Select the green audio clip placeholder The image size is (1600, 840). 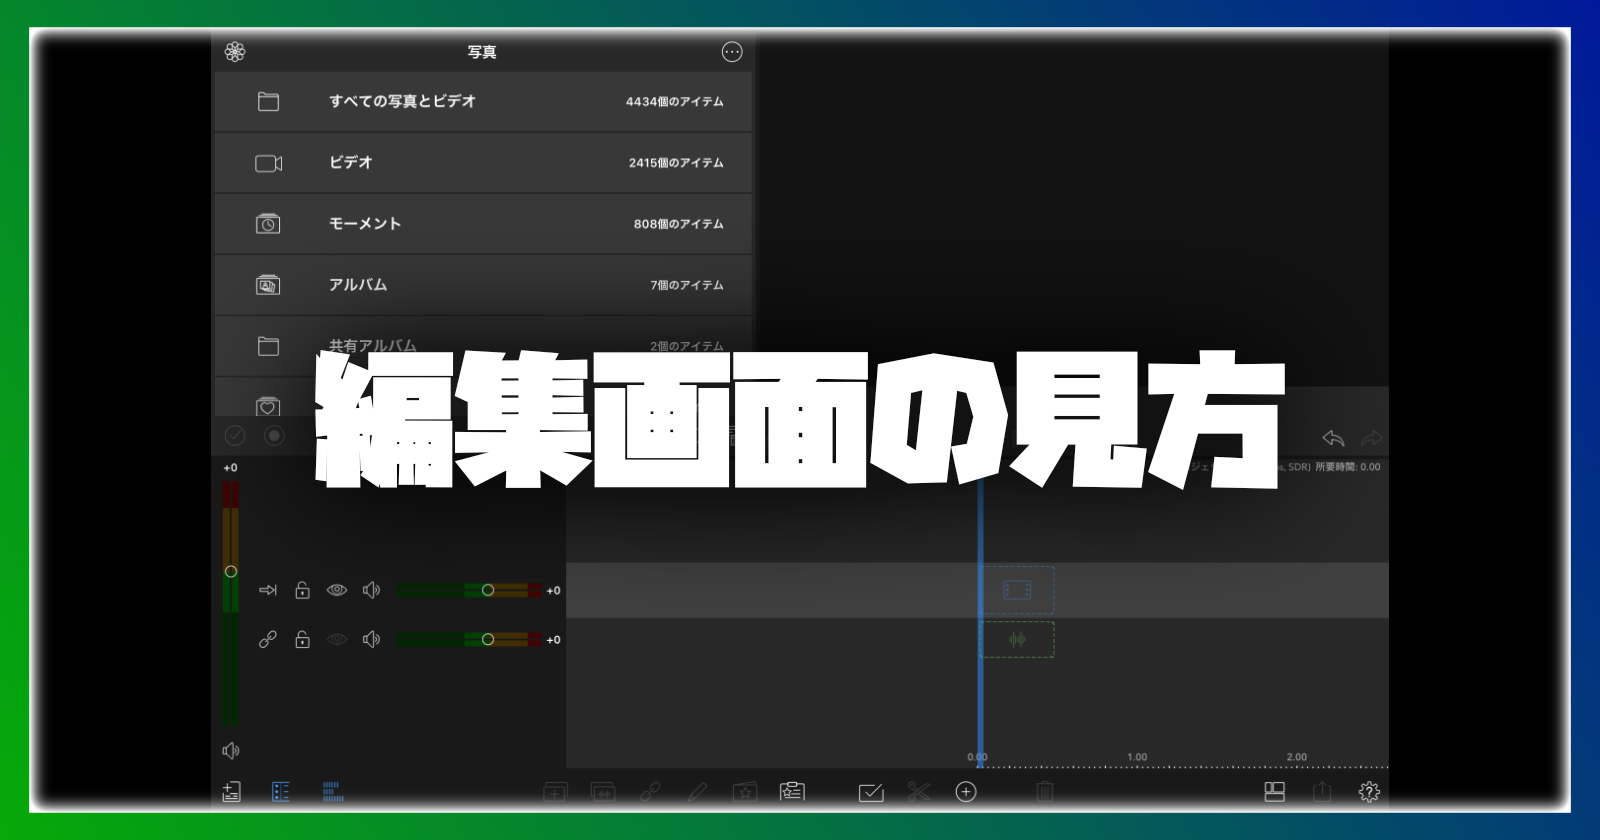(x=1017, y=639)
